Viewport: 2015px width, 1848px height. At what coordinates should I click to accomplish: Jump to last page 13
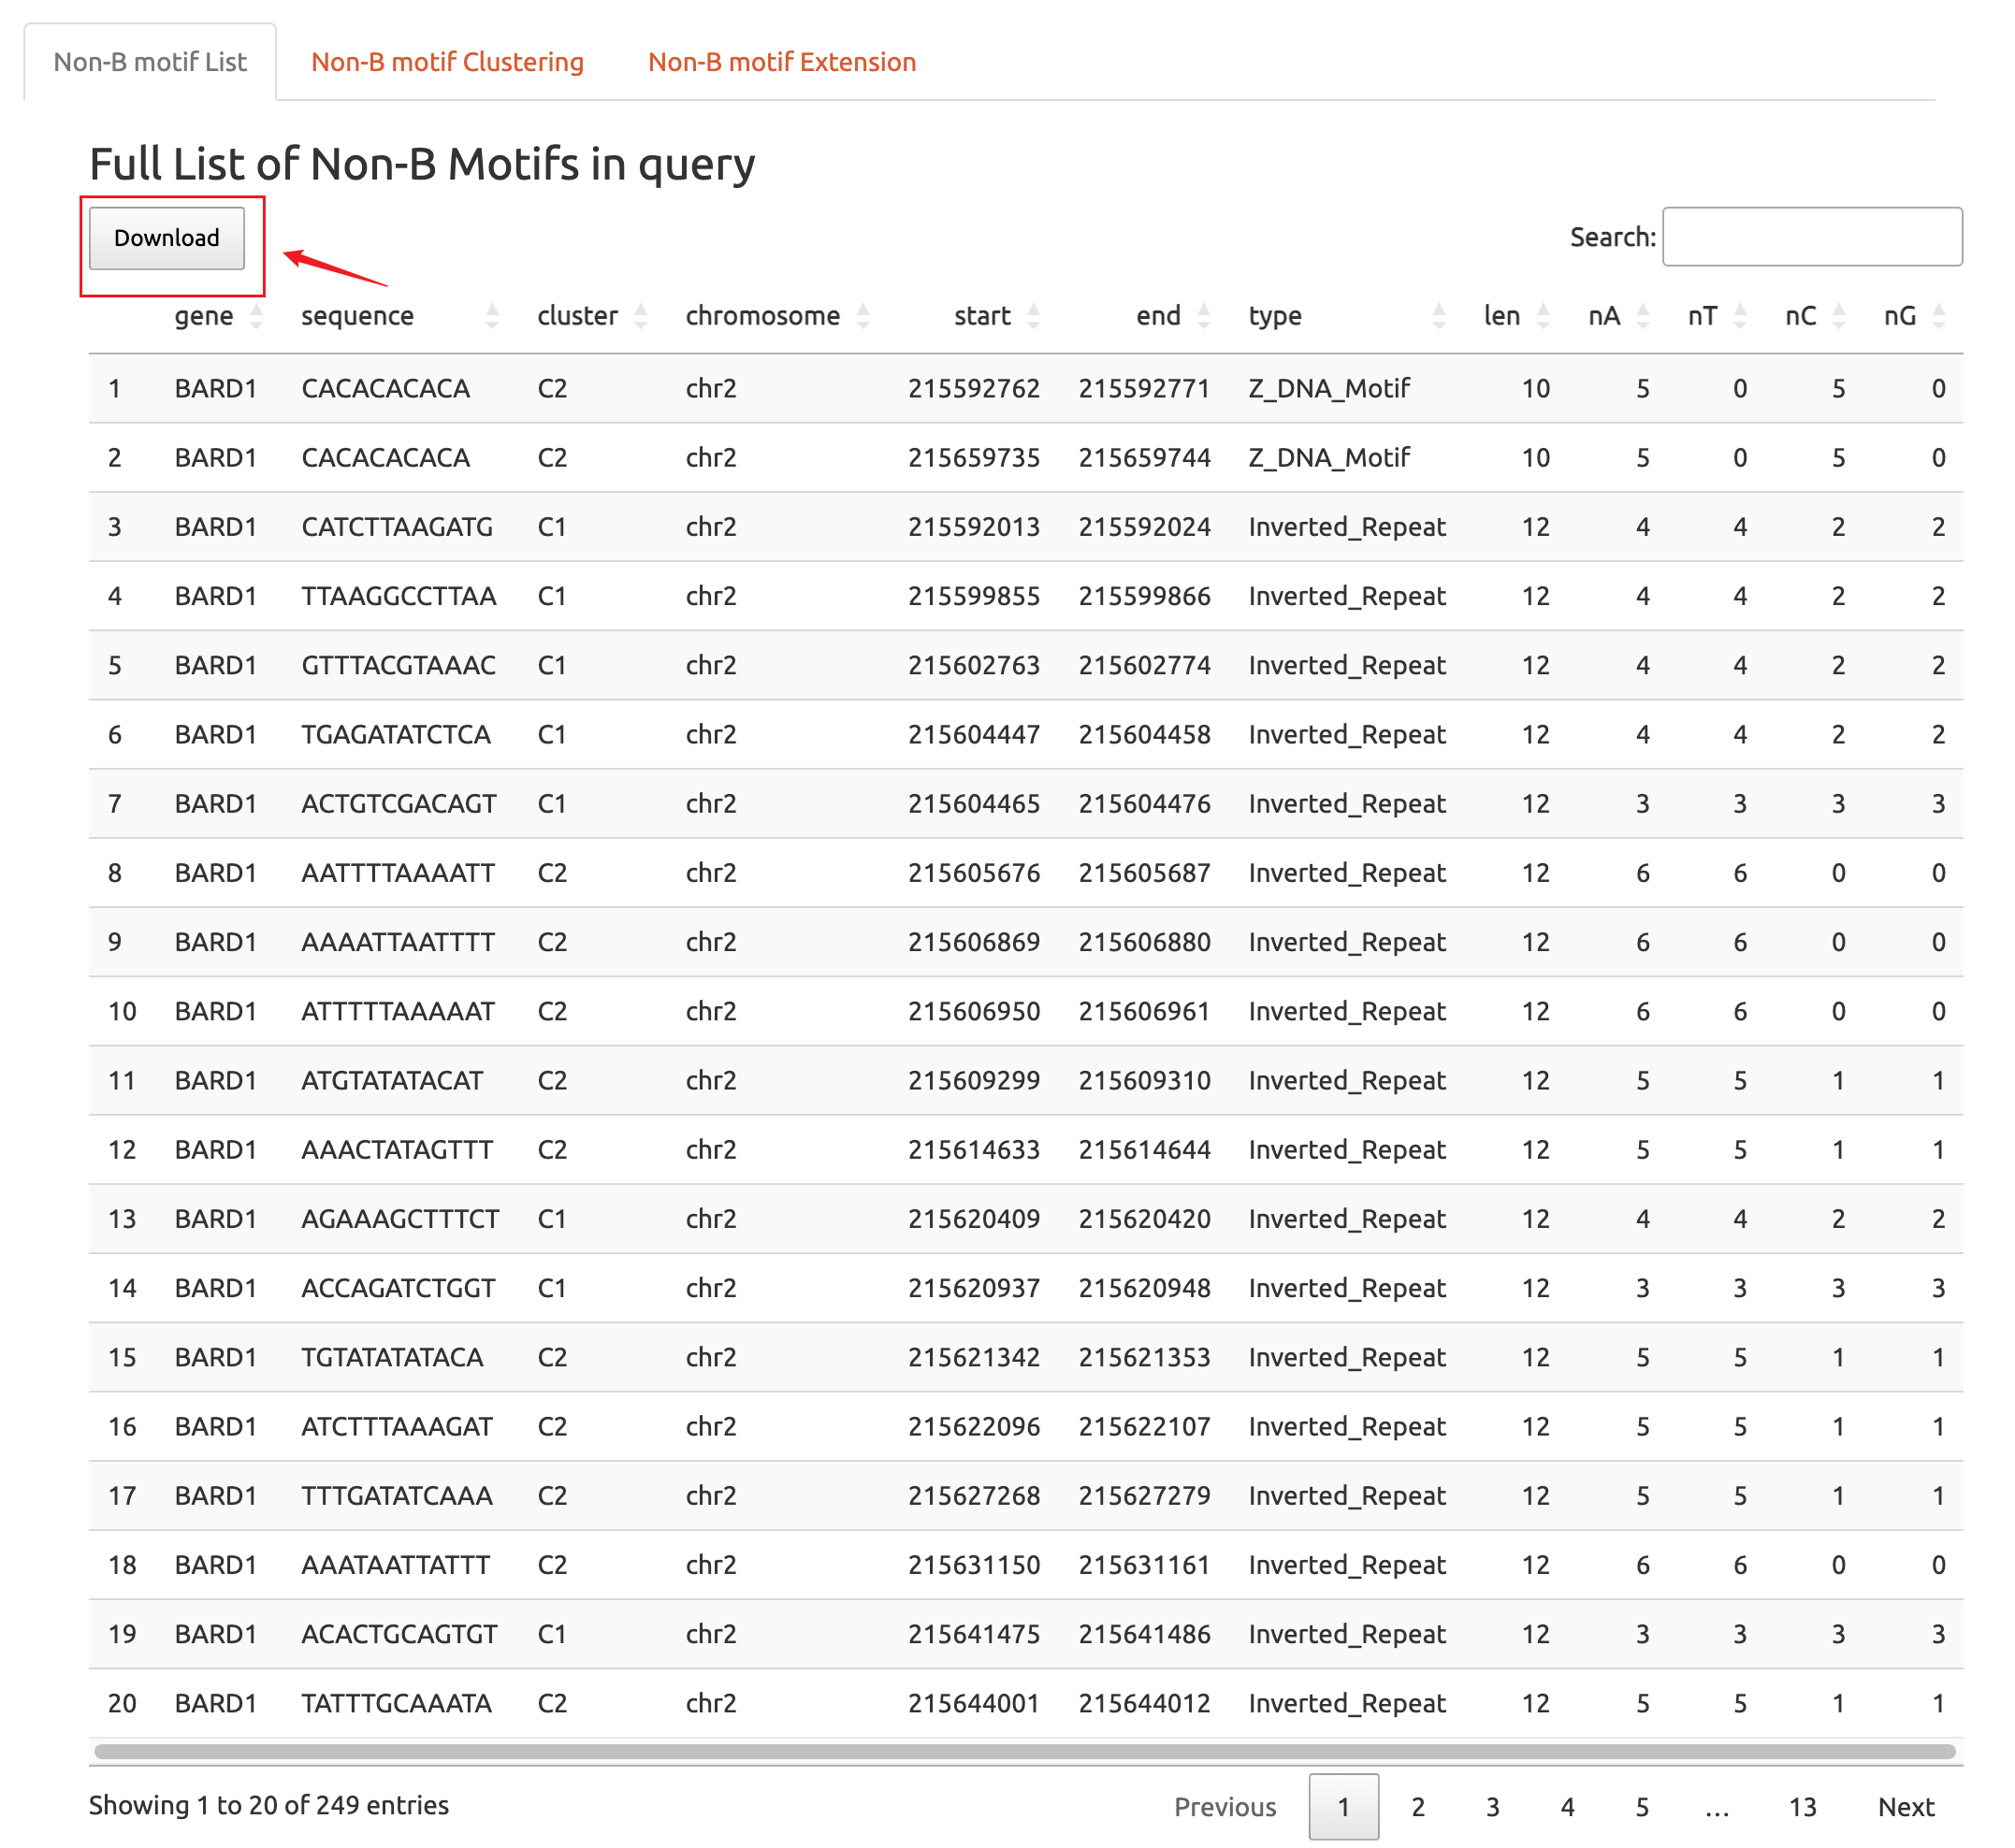point(1802,1807)
